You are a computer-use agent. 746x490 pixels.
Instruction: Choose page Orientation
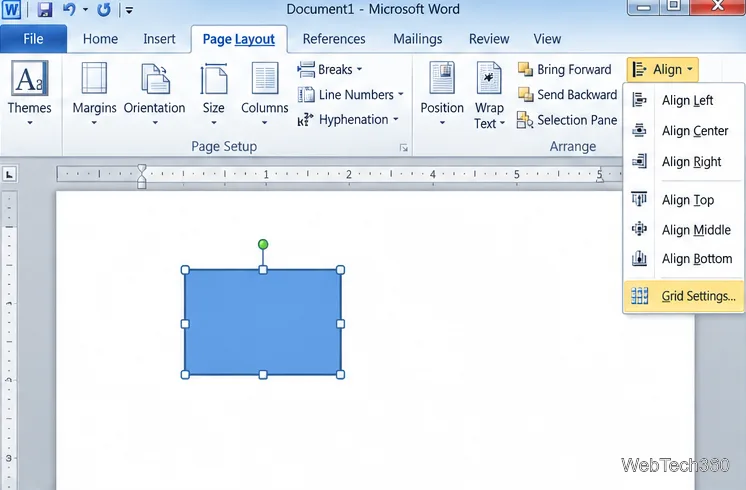(154, 93)
